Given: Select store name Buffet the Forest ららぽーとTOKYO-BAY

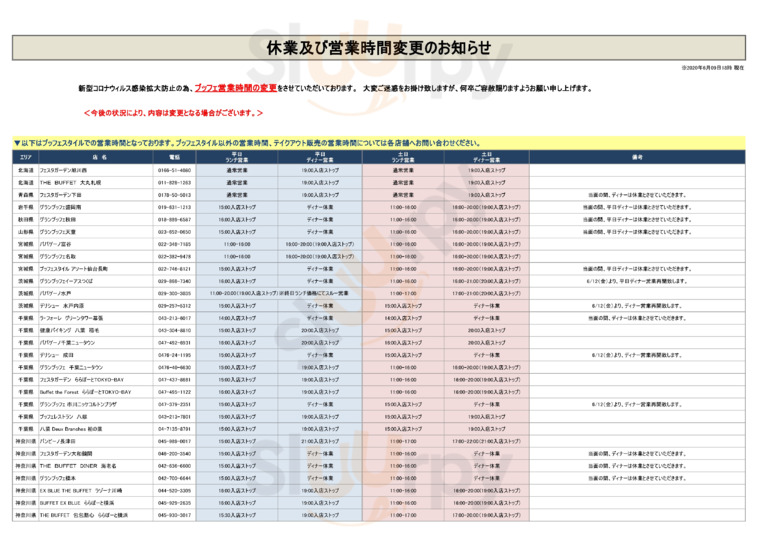Looking at the screenshot, I should pyautogui.click(x=85, y=392).
